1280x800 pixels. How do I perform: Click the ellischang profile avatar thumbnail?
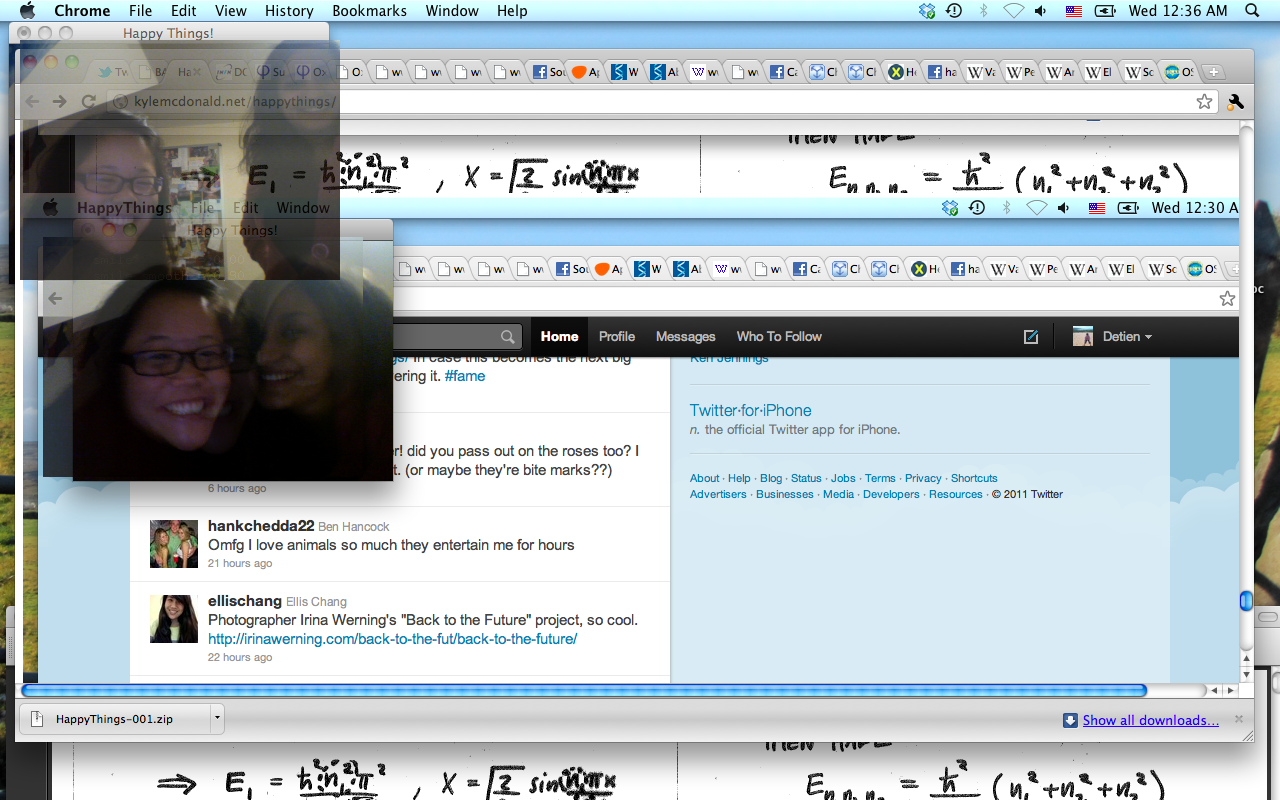[173, 619]
